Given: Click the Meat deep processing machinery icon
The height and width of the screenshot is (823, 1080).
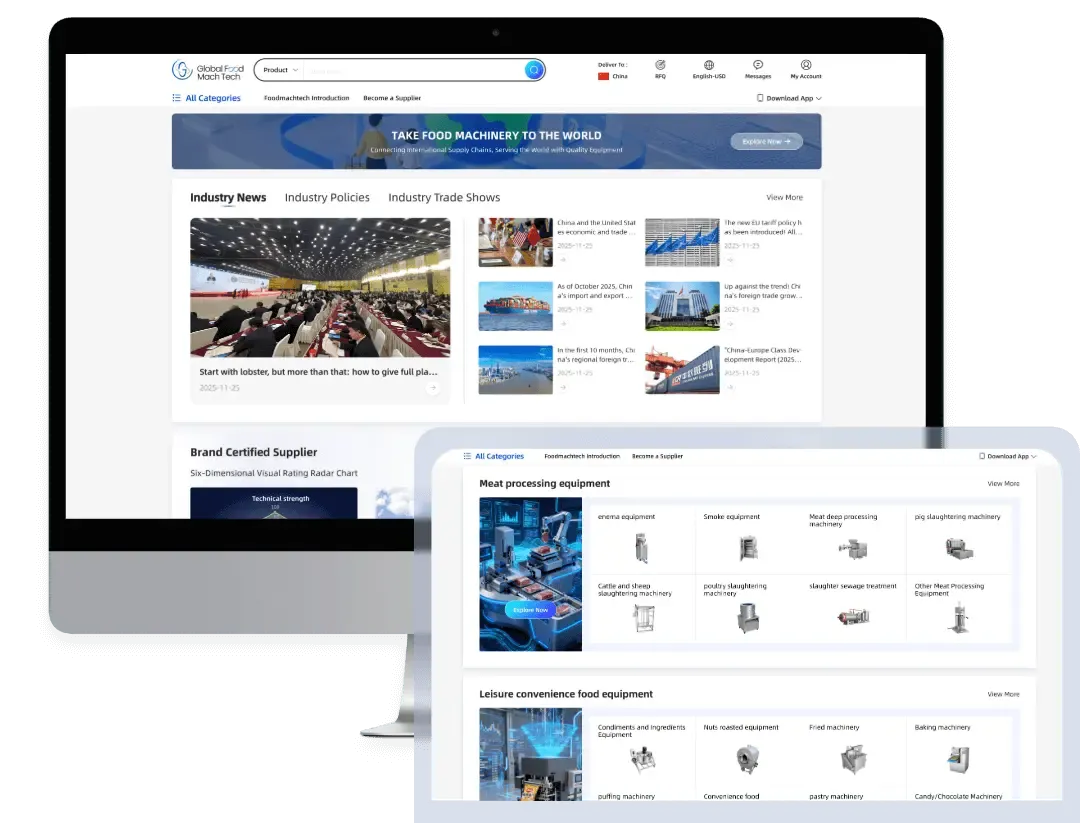Looking at the screenshot, I should [x=853, y=549].
